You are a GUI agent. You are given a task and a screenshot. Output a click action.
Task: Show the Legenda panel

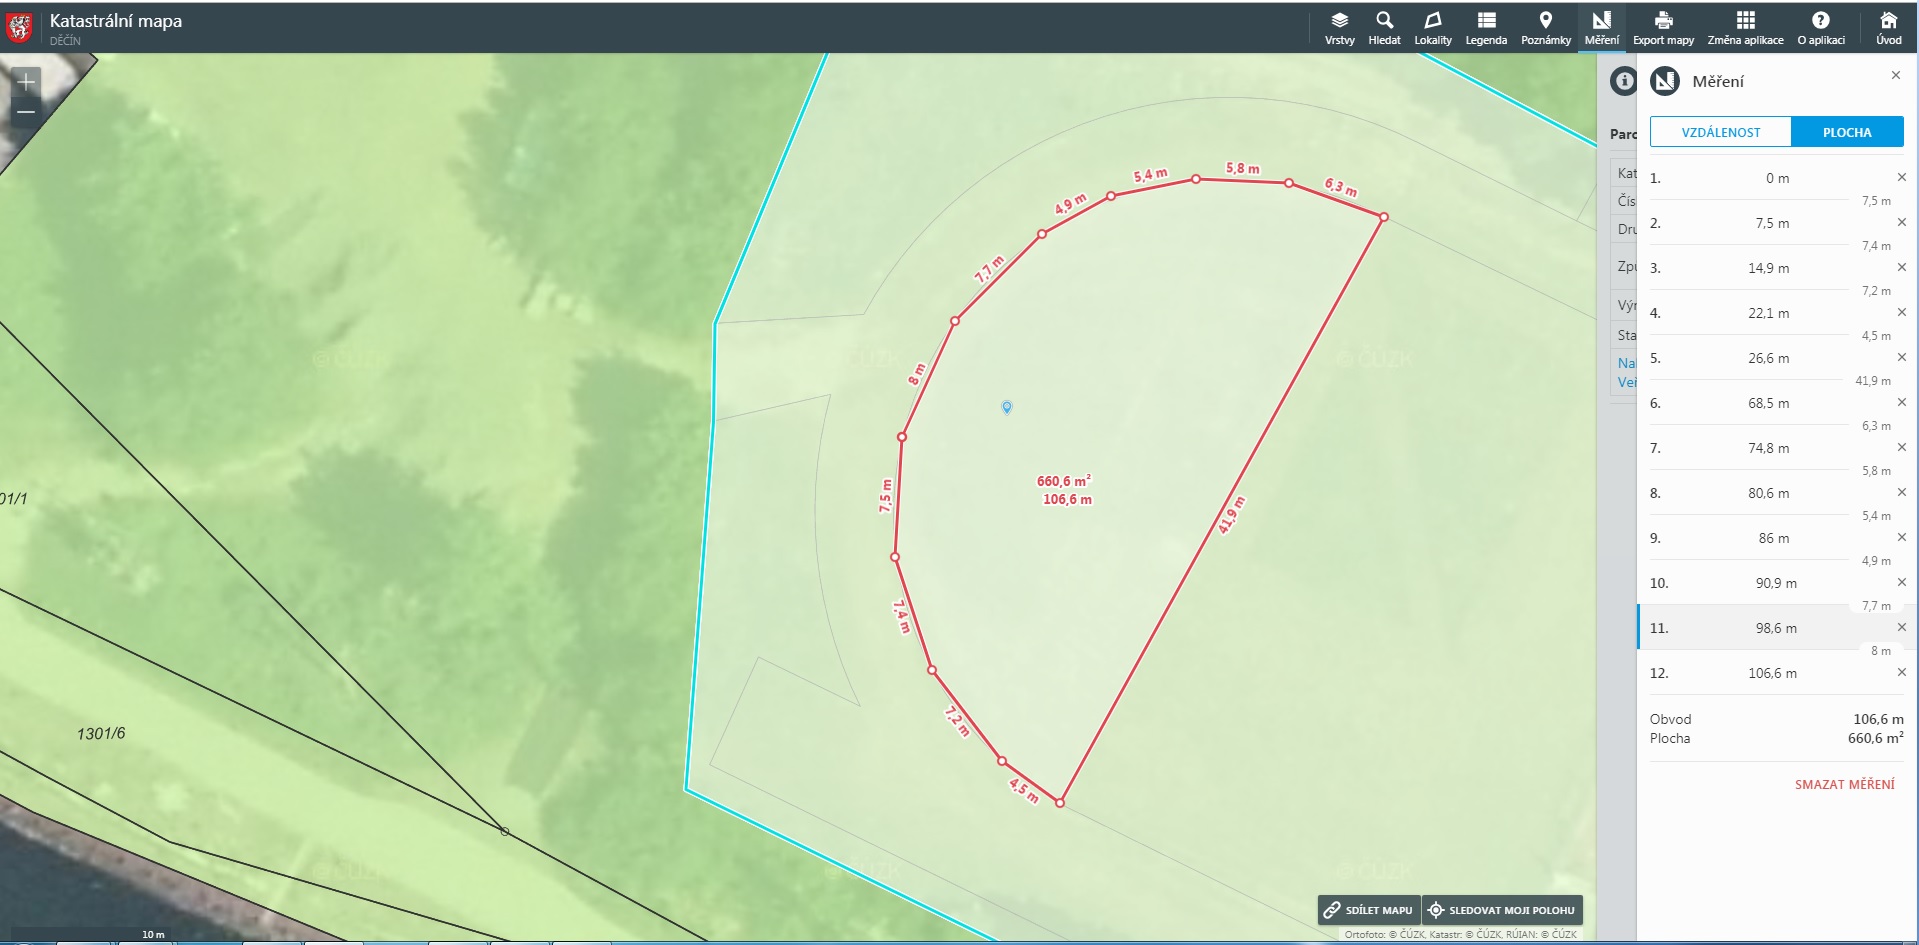tap(1486, 28)
